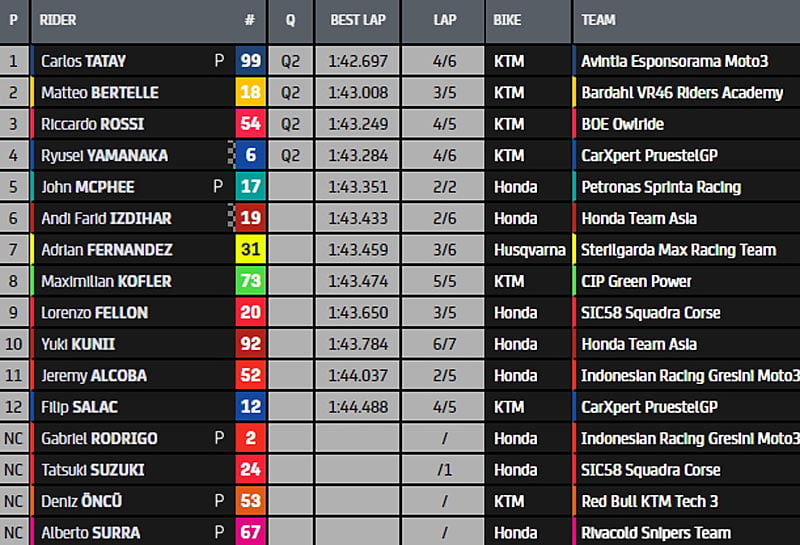This screenshot has height=545, width=800.
Task: Click Maximilian Kofler's green number 73 badge
Action: [250, 281]
